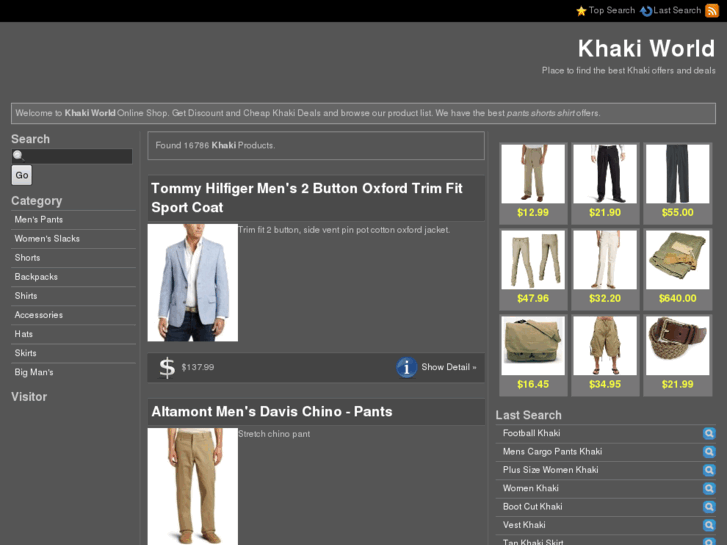Open the $16.45 messenger bag thumbnail

click(x=533, y=346)
